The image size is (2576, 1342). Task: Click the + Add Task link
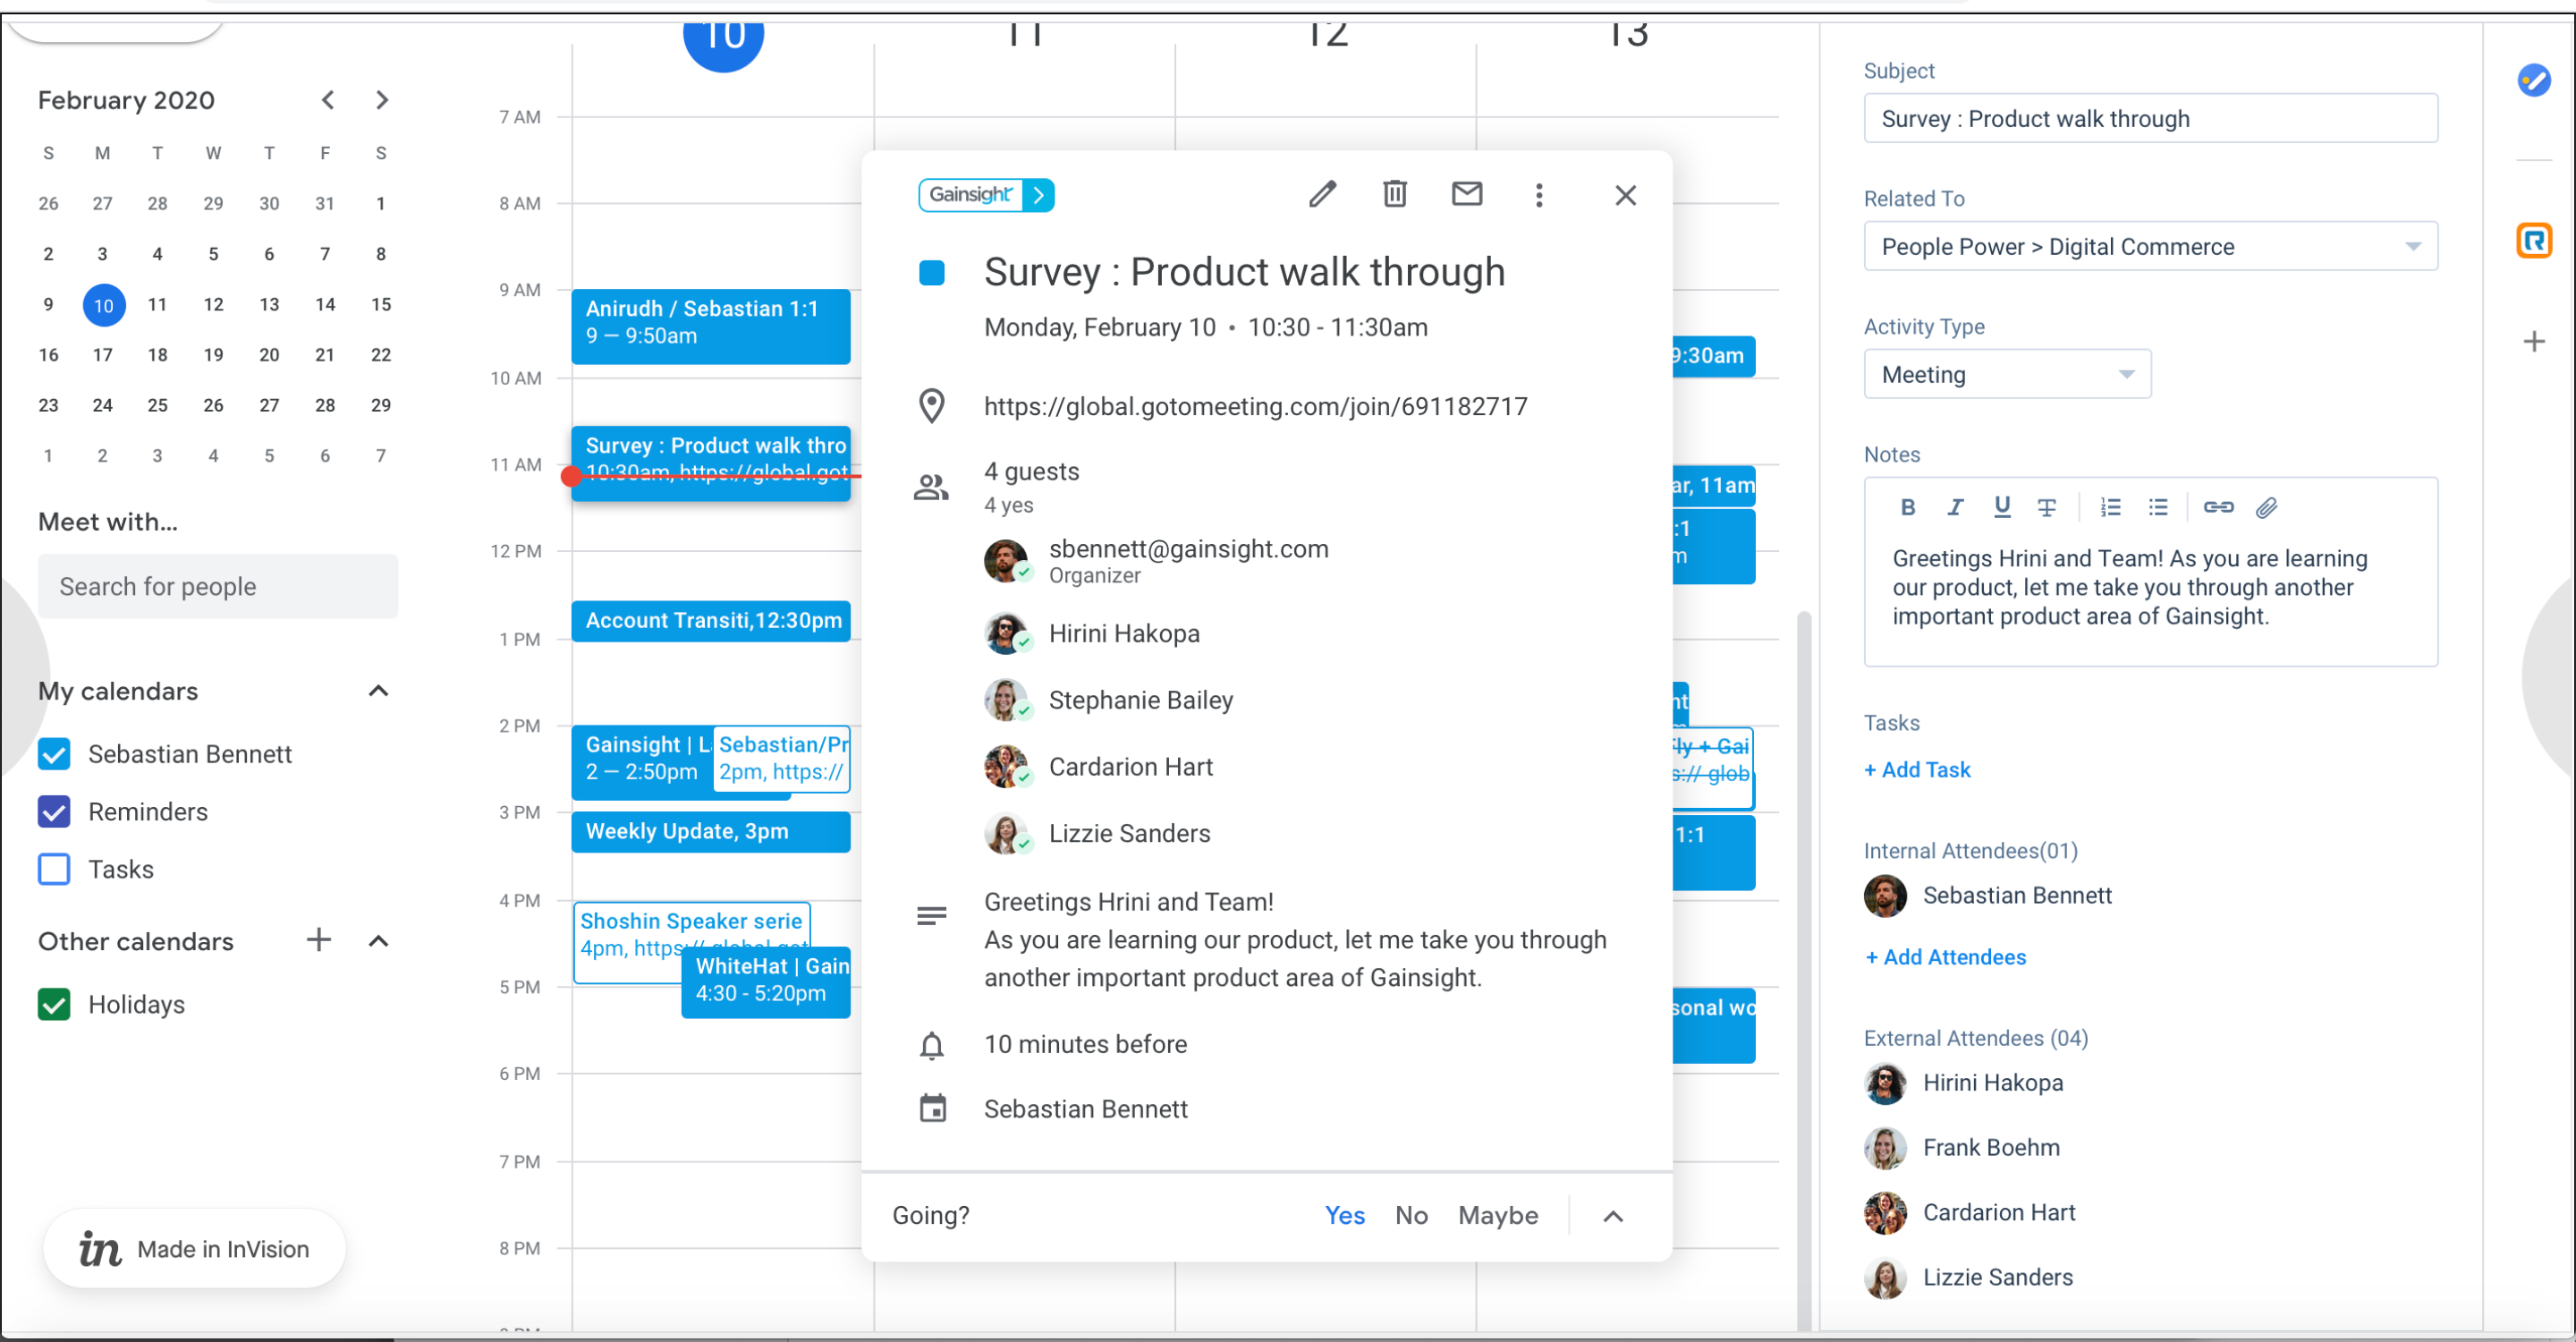click(x=1917, y=770)
